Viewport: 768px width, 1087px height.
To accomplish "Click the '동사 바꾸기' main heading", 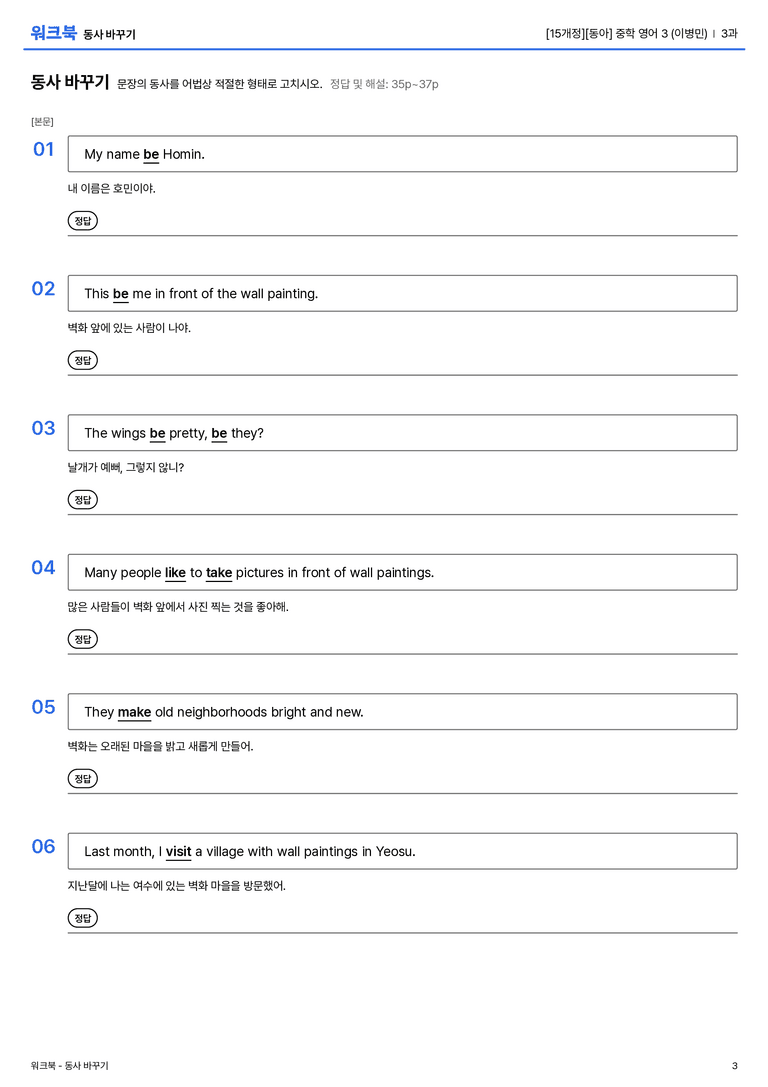I will (70, 82).
